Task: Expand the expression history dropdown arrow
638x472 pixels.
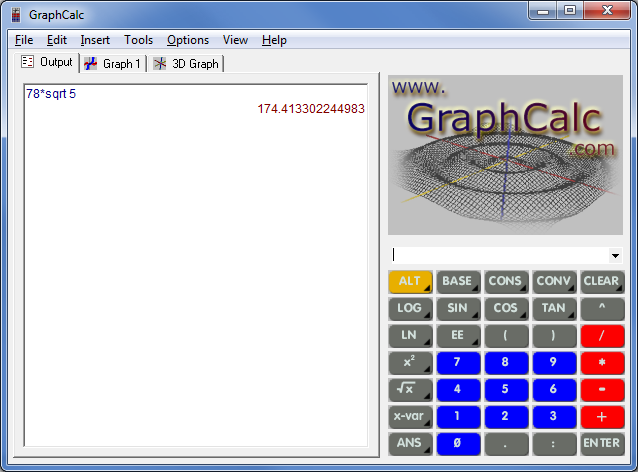Action: [x=615, y=256]
